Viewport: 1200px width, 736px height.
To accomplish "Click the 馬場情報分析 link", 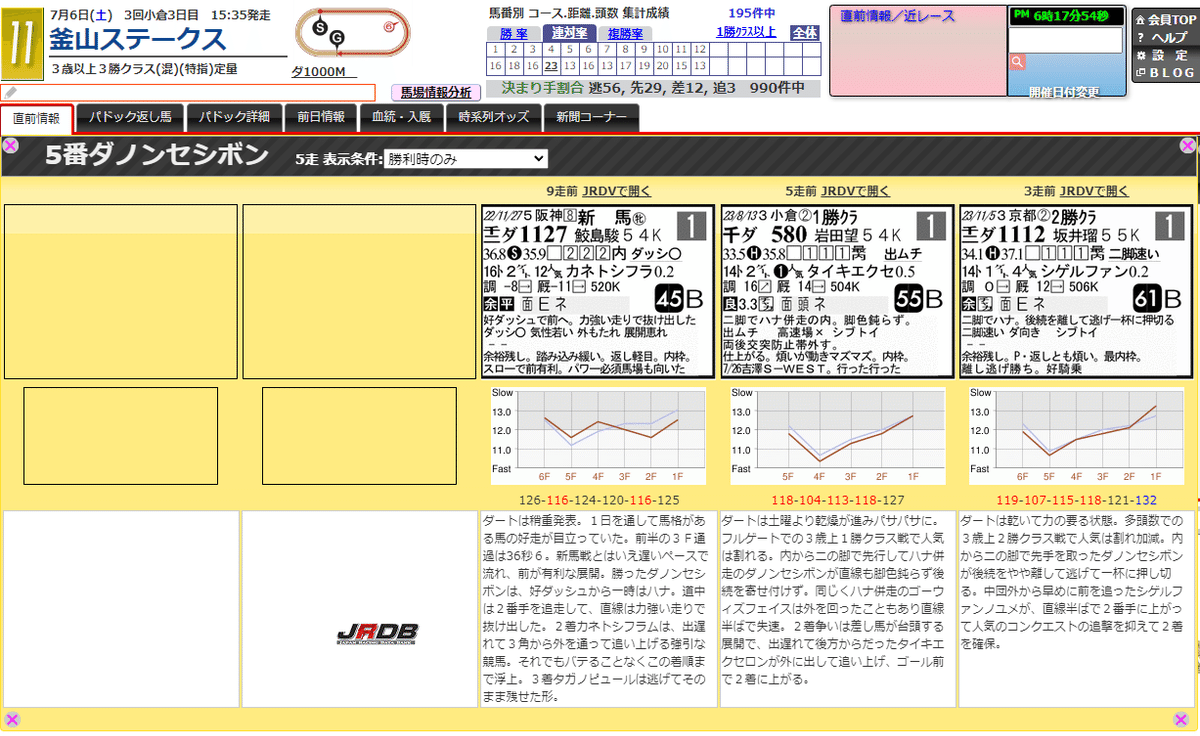I will coord(437,92).
